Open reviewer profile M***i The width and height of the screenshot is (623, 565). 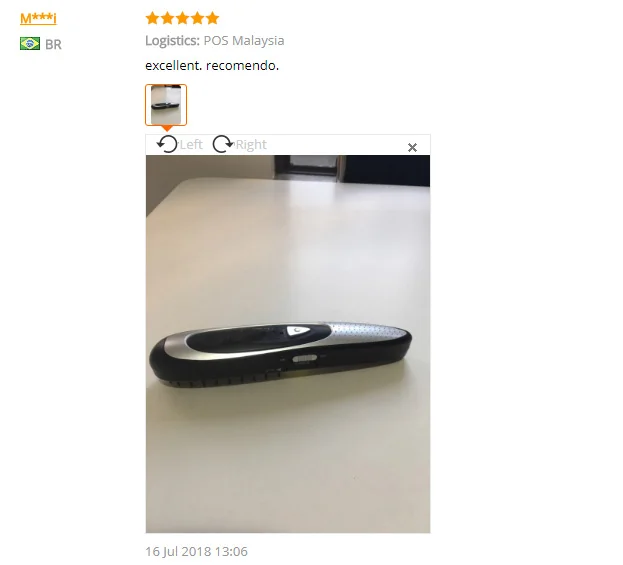click(x=38, y=18)
